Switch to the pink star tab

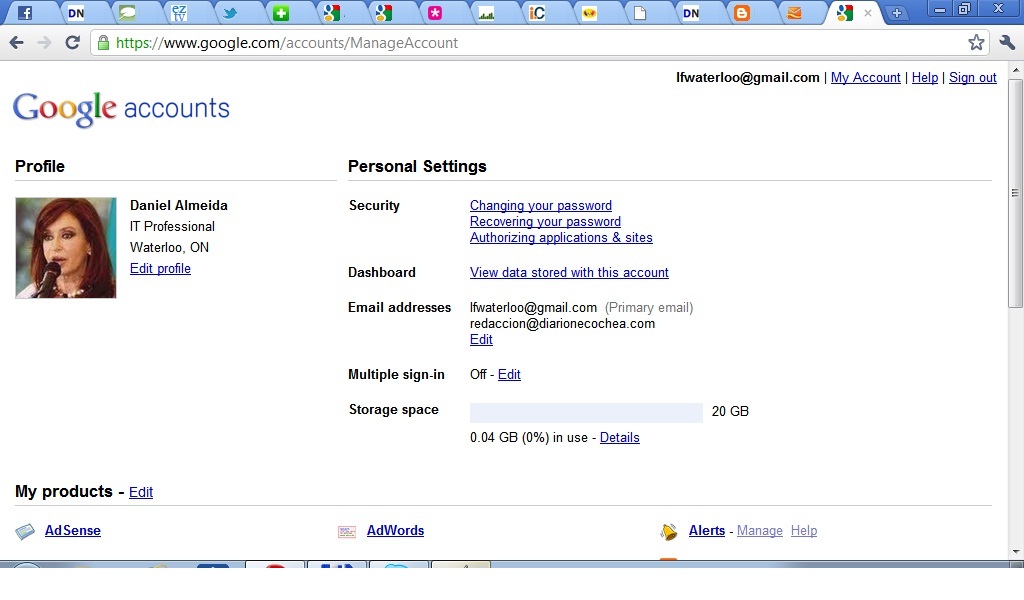434,12
